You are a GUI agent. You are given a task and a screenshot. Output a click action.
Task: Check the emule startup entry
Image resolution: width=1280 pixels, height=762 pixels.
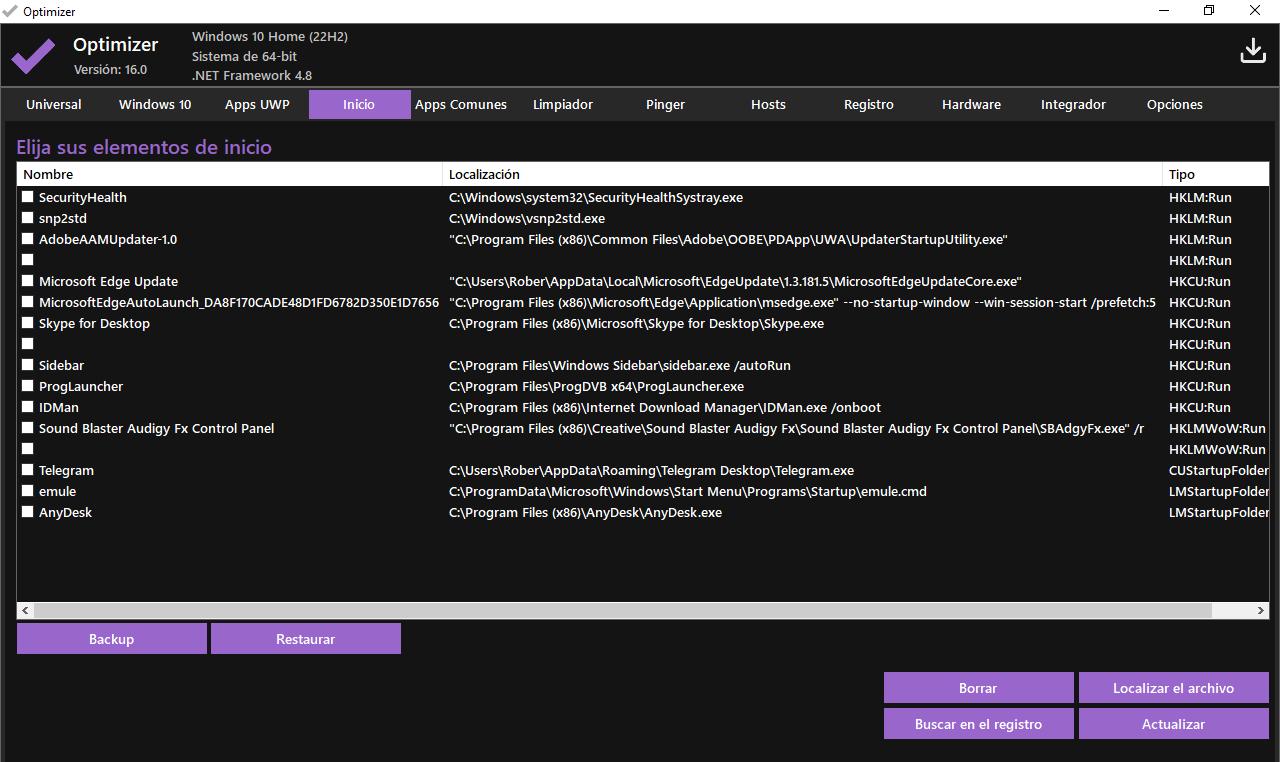27,491
